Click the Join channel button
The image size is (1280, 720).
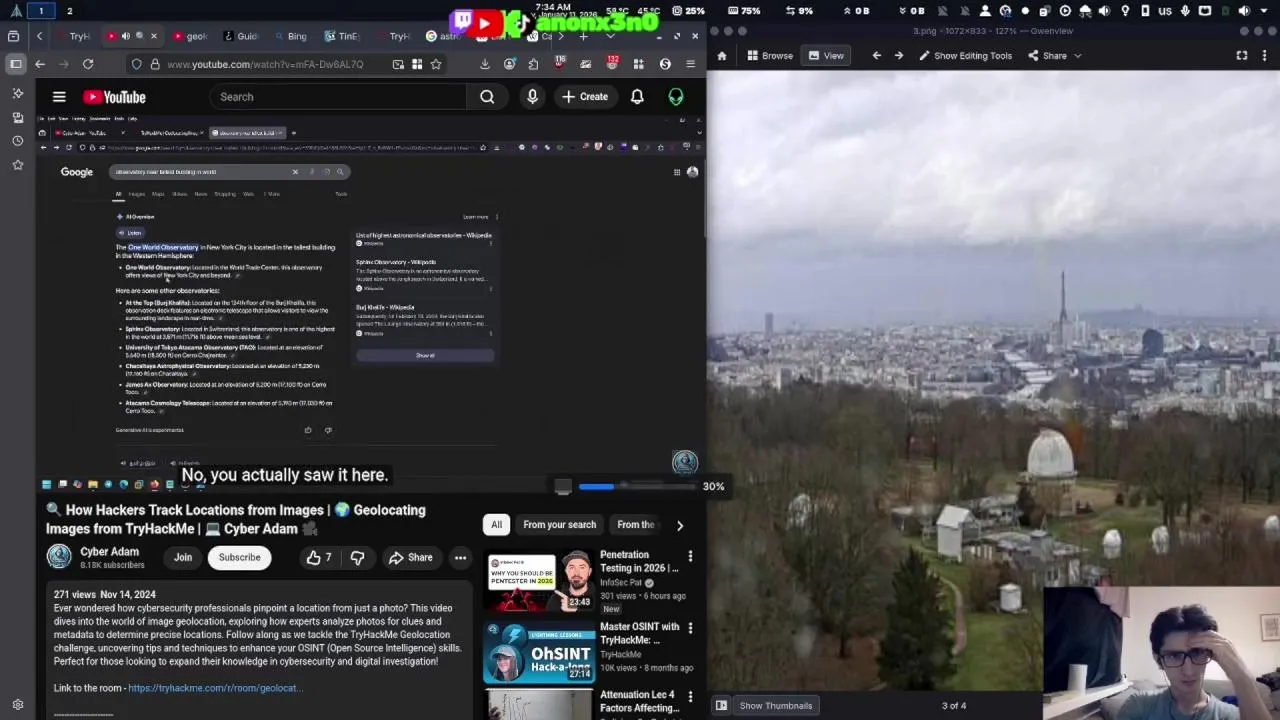(x=183, y=558)
